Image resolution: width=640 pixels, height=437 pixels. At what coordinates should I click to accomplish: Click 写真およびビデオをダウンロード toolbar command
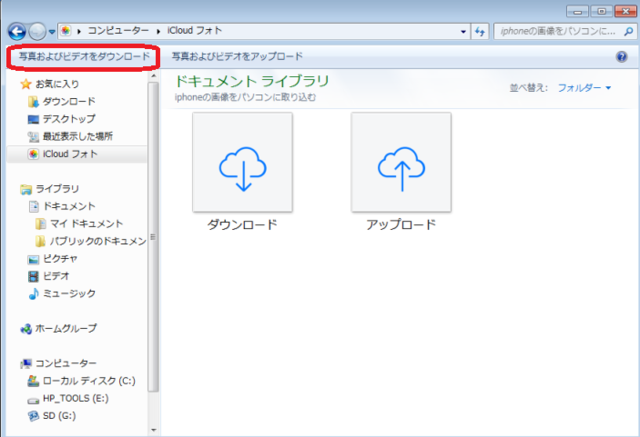[78, 57]
